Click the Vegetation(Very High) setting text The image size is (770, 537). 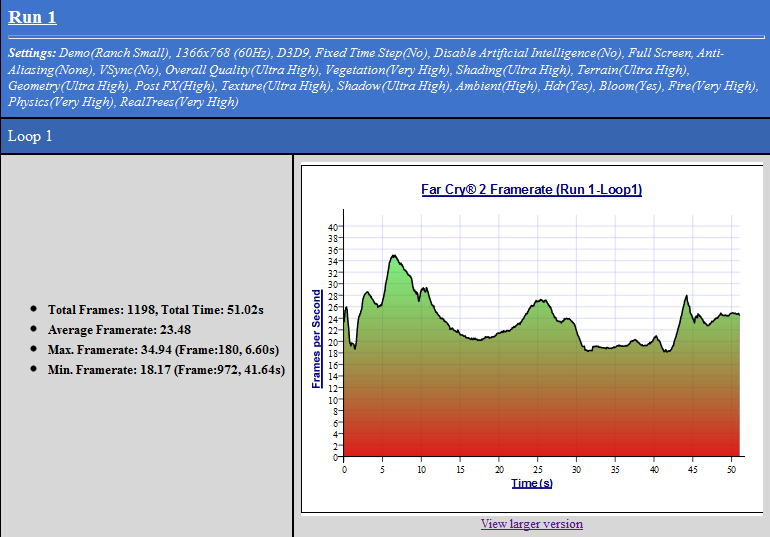pyautogui.click(x=387, y=70)
